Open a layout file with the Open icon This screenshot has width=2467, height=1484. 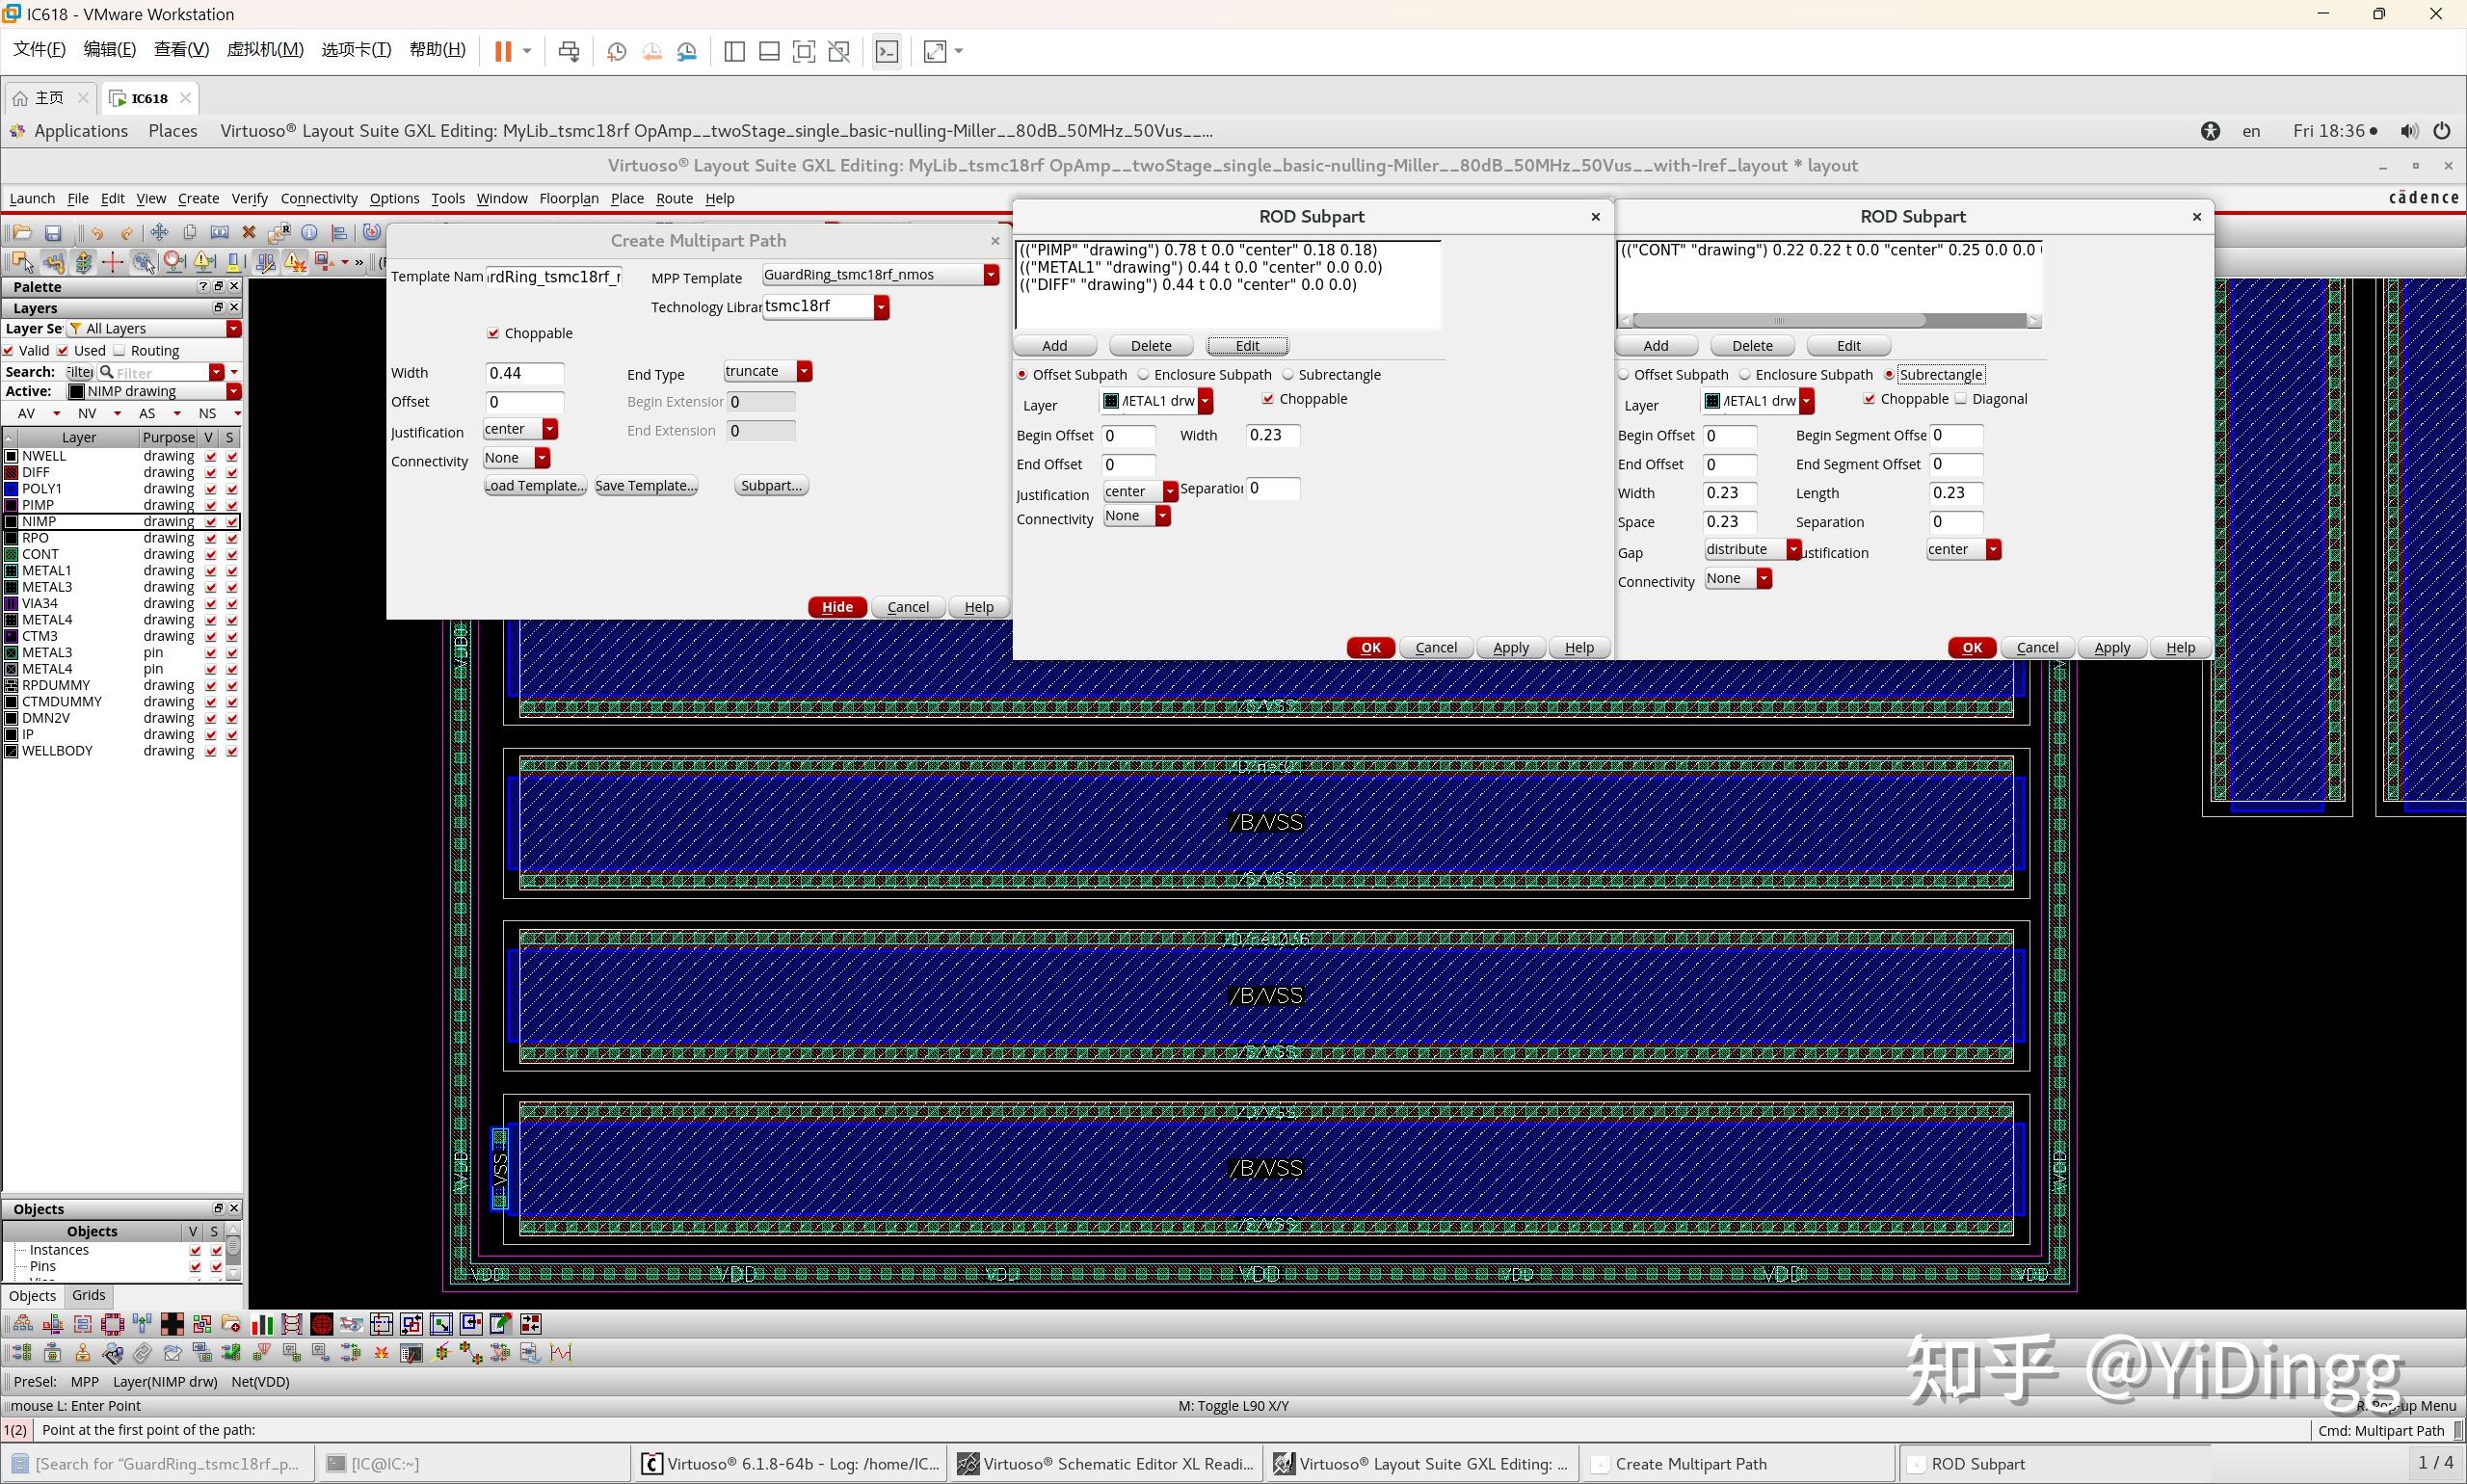pos(22,232)
